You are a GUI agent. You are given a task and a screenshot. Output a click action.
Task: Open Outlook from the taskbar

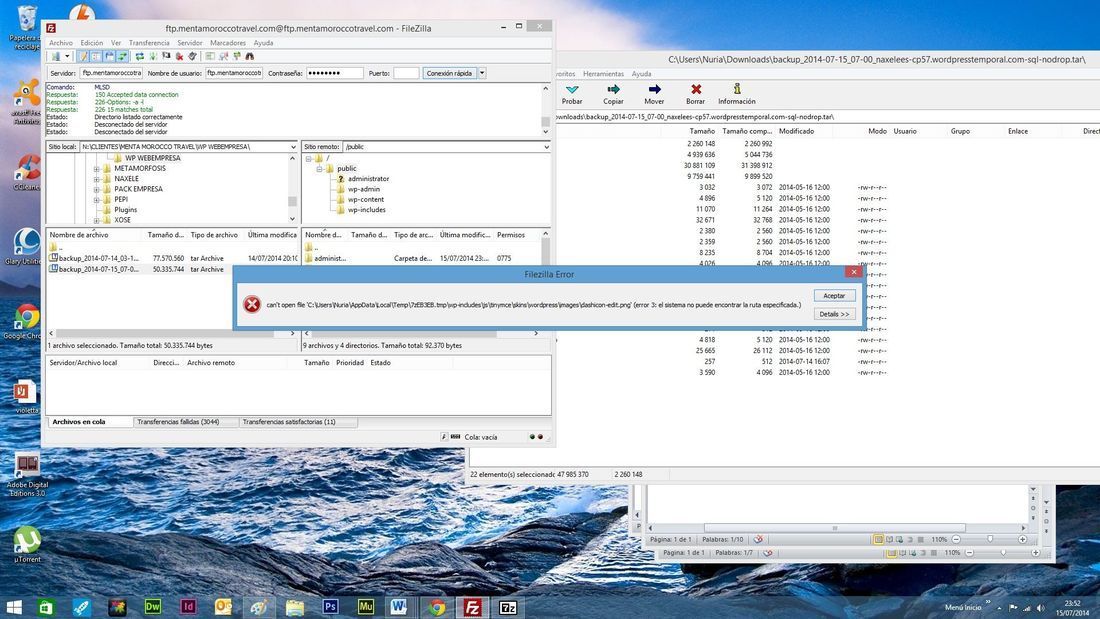click(x=223, y=606)
